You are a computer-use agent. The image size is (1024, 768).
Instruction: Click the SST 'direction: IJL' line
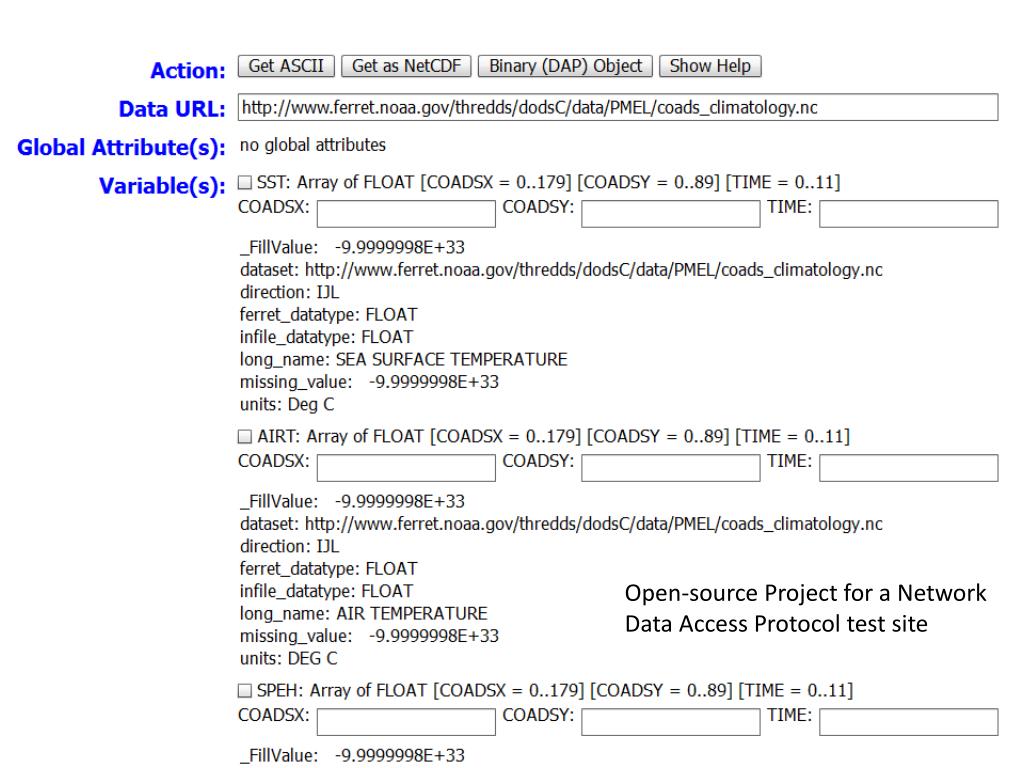(x=289, y=292)
